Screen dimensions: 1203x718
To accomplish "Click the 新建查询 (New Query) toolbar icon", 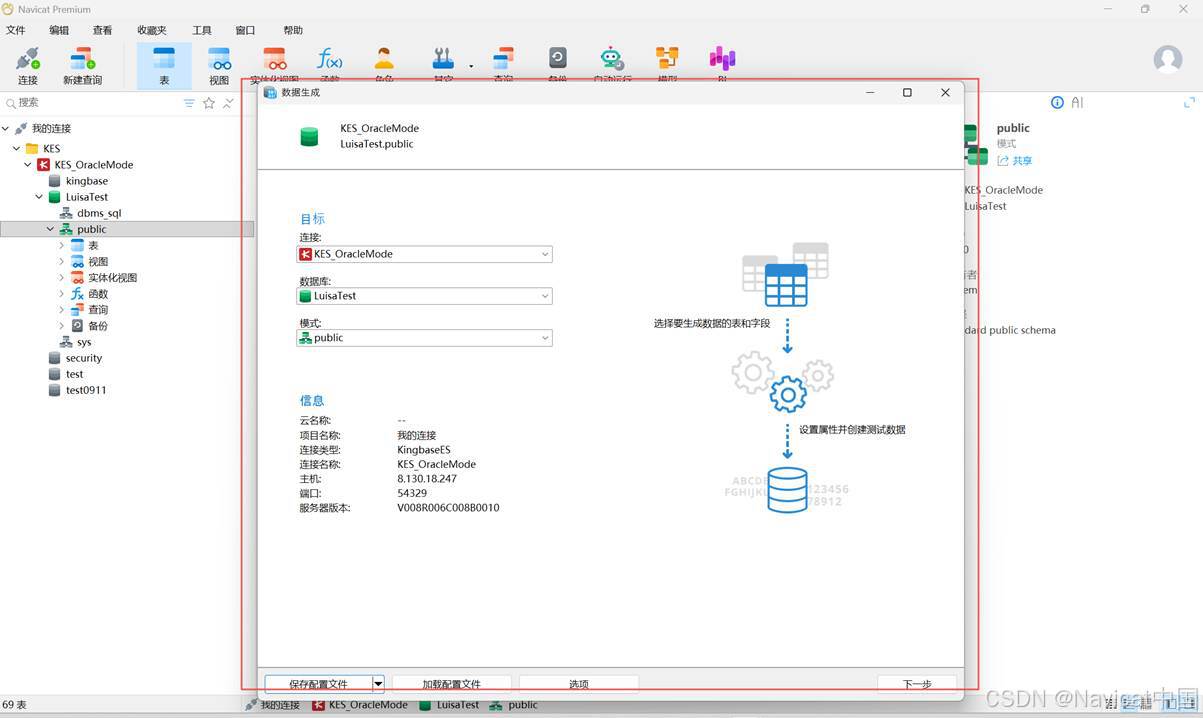I will tap(82, 65).
